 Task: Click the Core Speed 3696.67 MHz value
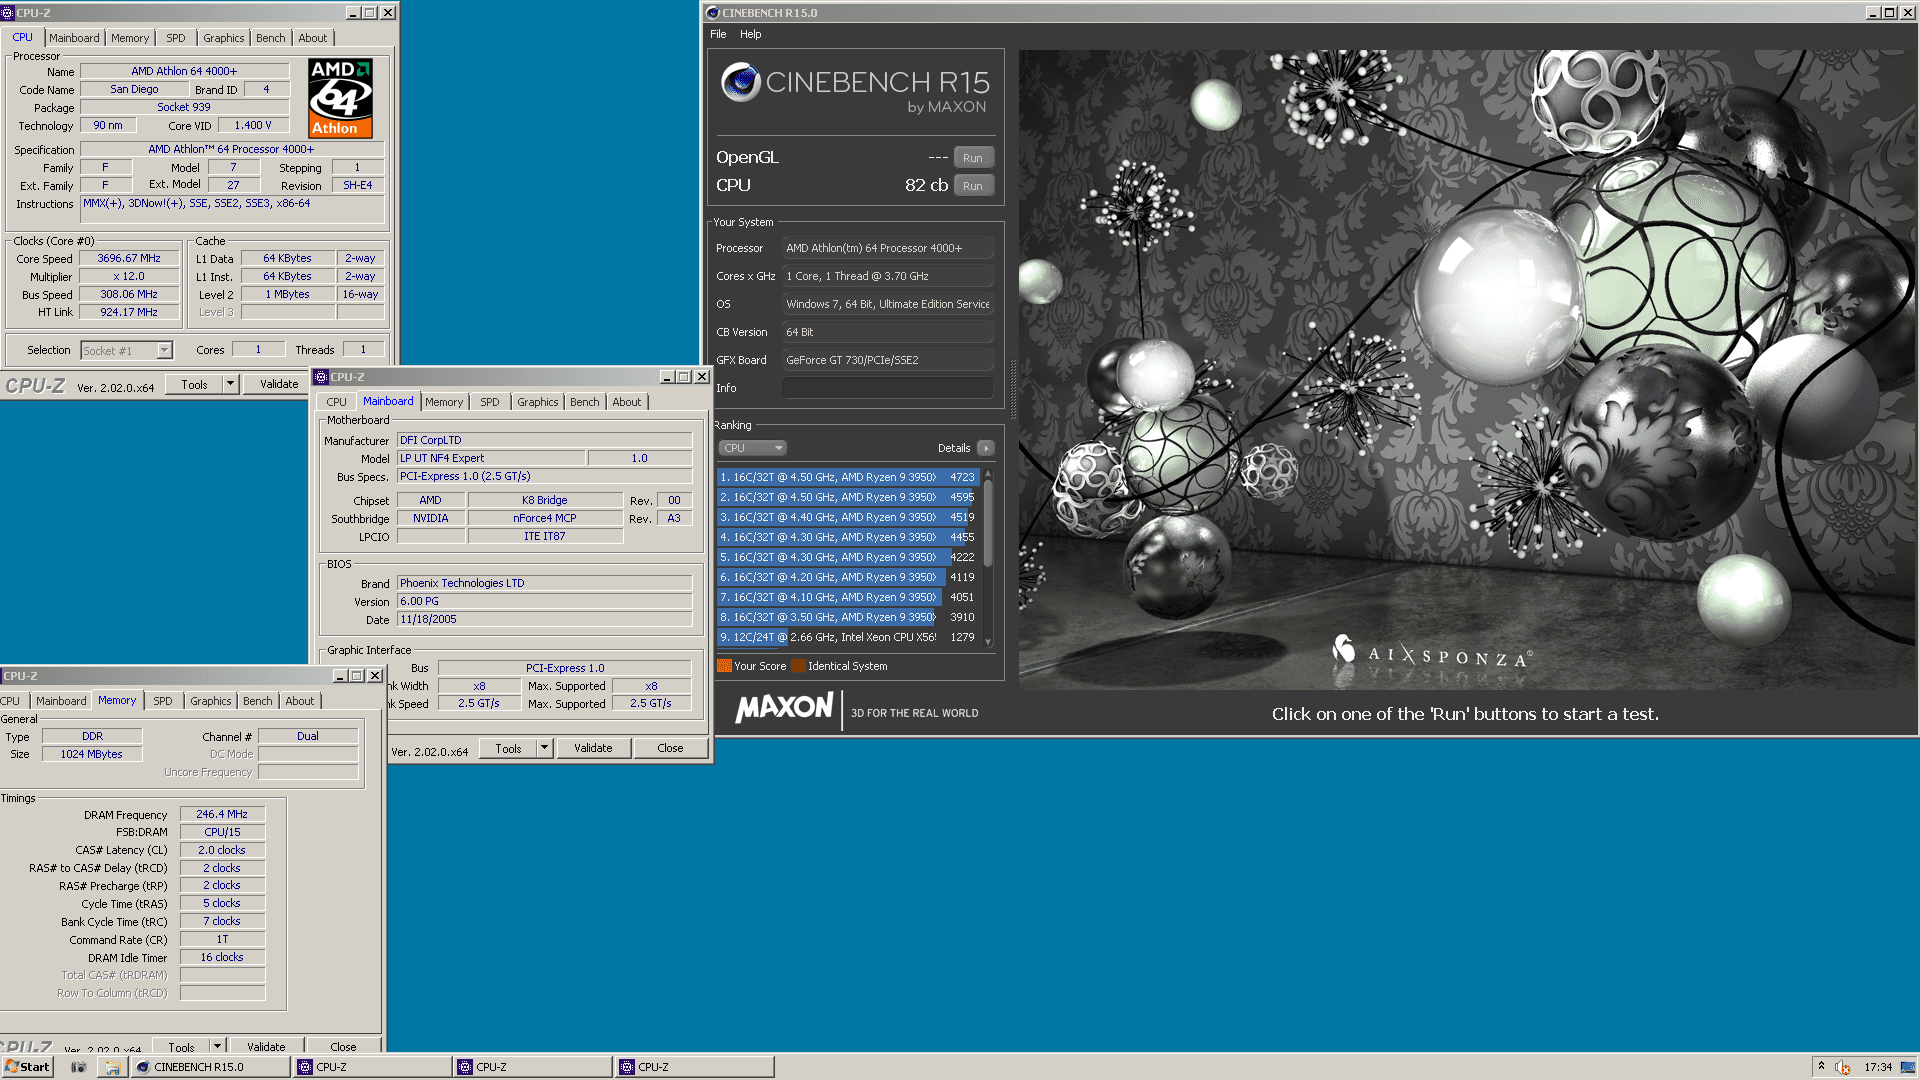click(x=129, y=258)
